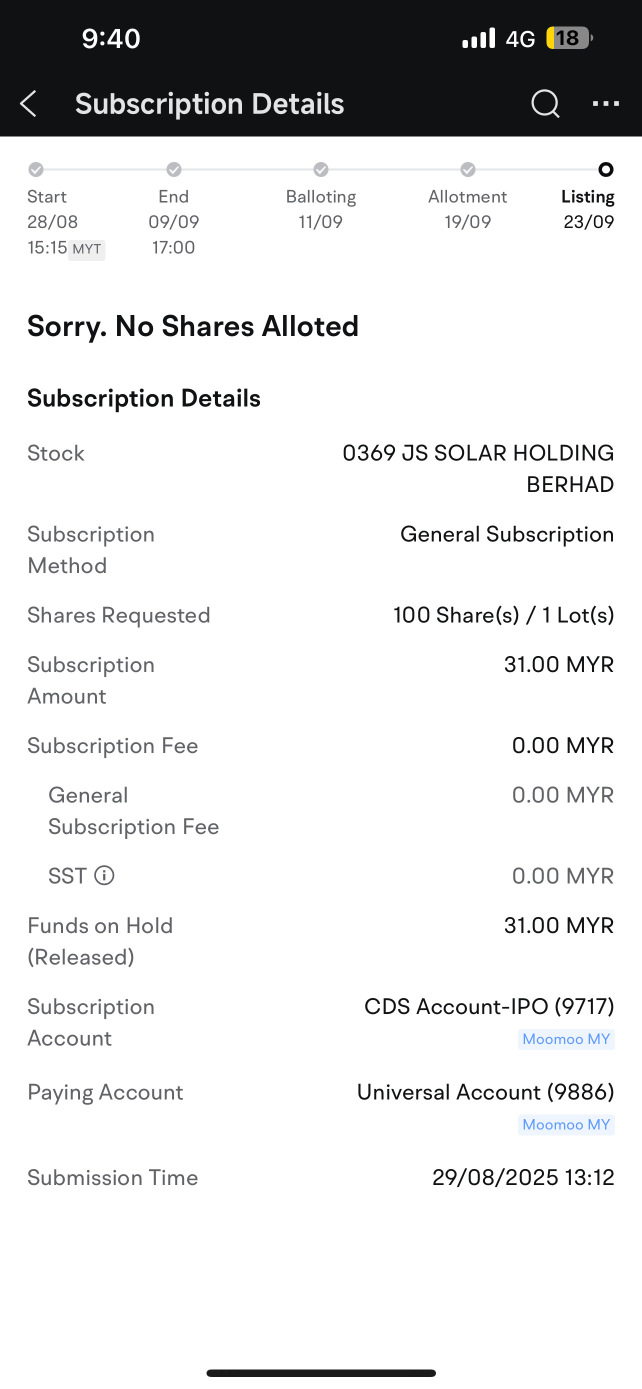Open search with magnifier icon
The height and width of the screenshot is (1389, 642).
[545, 104]
